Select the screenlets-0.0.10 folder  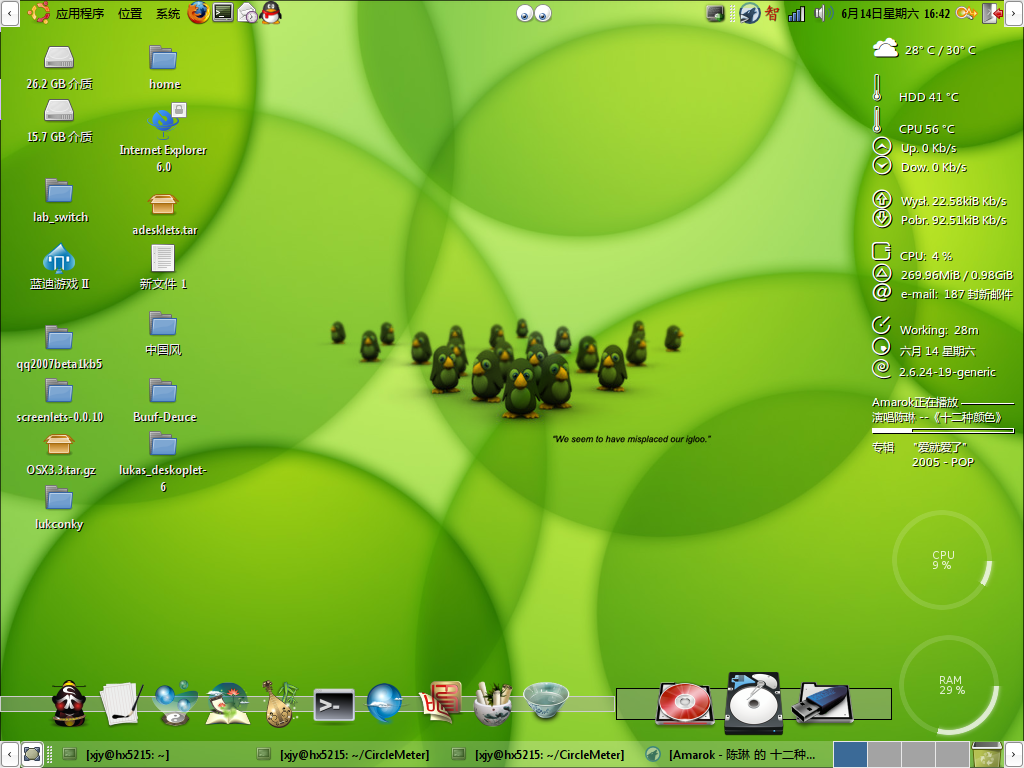(59, 401)
